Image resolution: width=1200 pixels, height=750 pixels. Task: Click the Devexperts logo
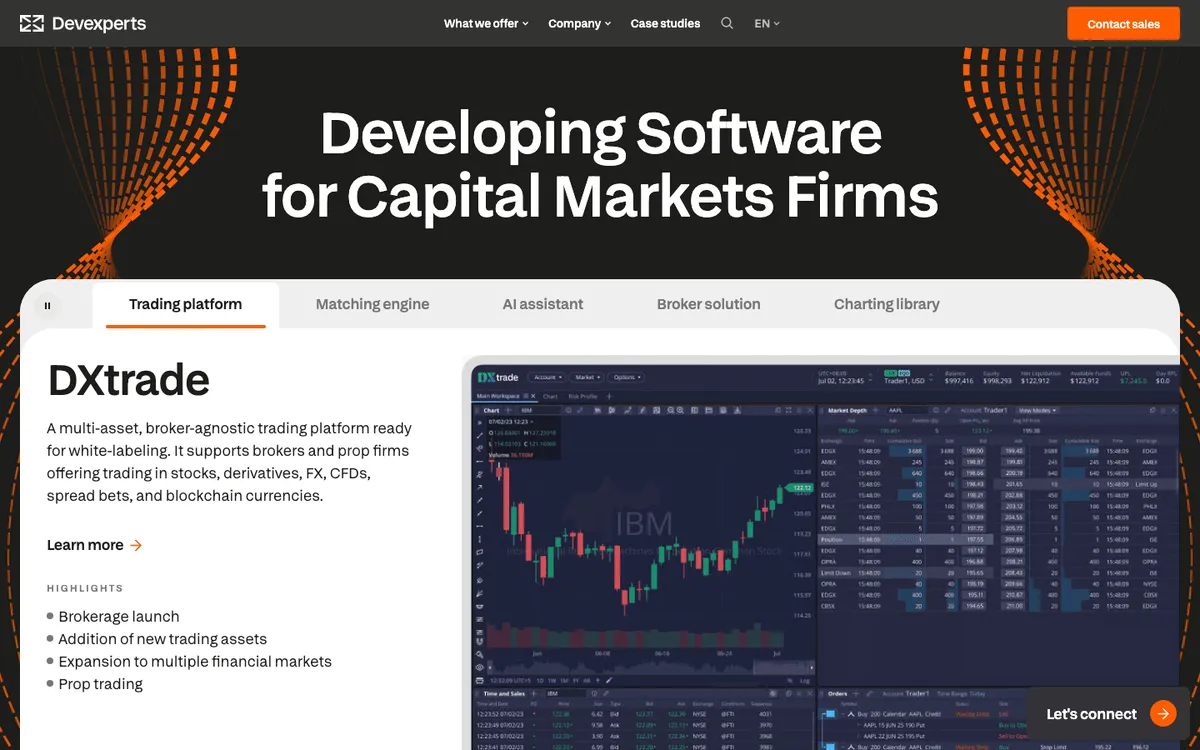pos(83,23)
